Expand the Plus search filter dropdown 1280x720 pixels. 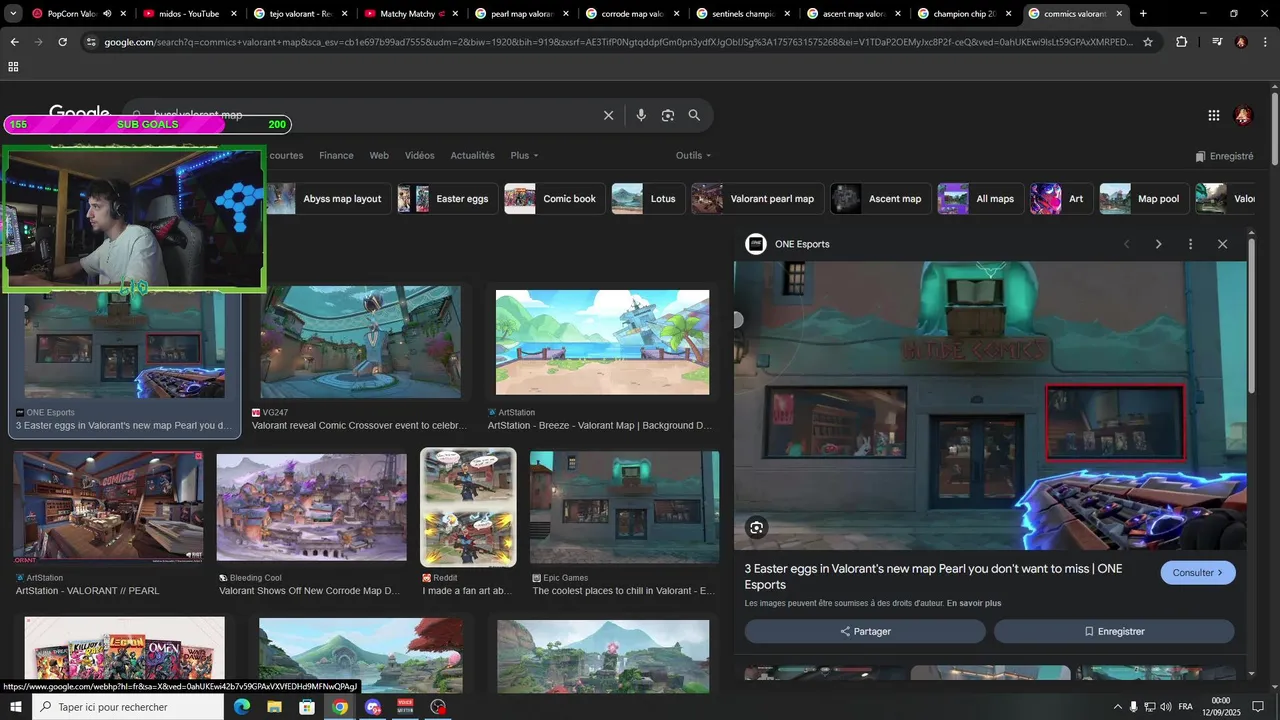click(524, 156)
